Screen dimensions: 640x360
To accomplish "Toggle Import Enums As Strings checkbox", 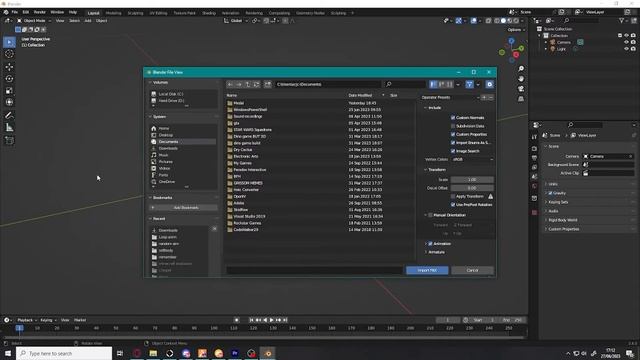I will [x=453, y=143].
